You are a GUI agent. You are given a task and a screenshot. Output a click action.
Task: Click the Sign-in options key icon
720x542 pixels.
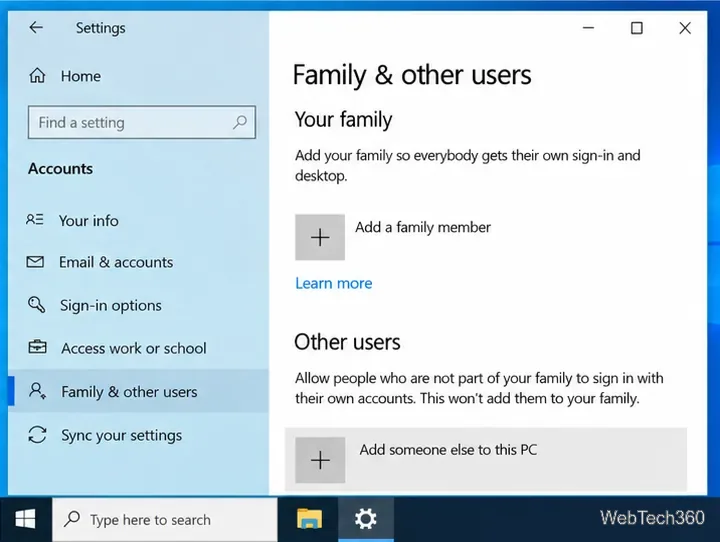click(x=36, y=304)
